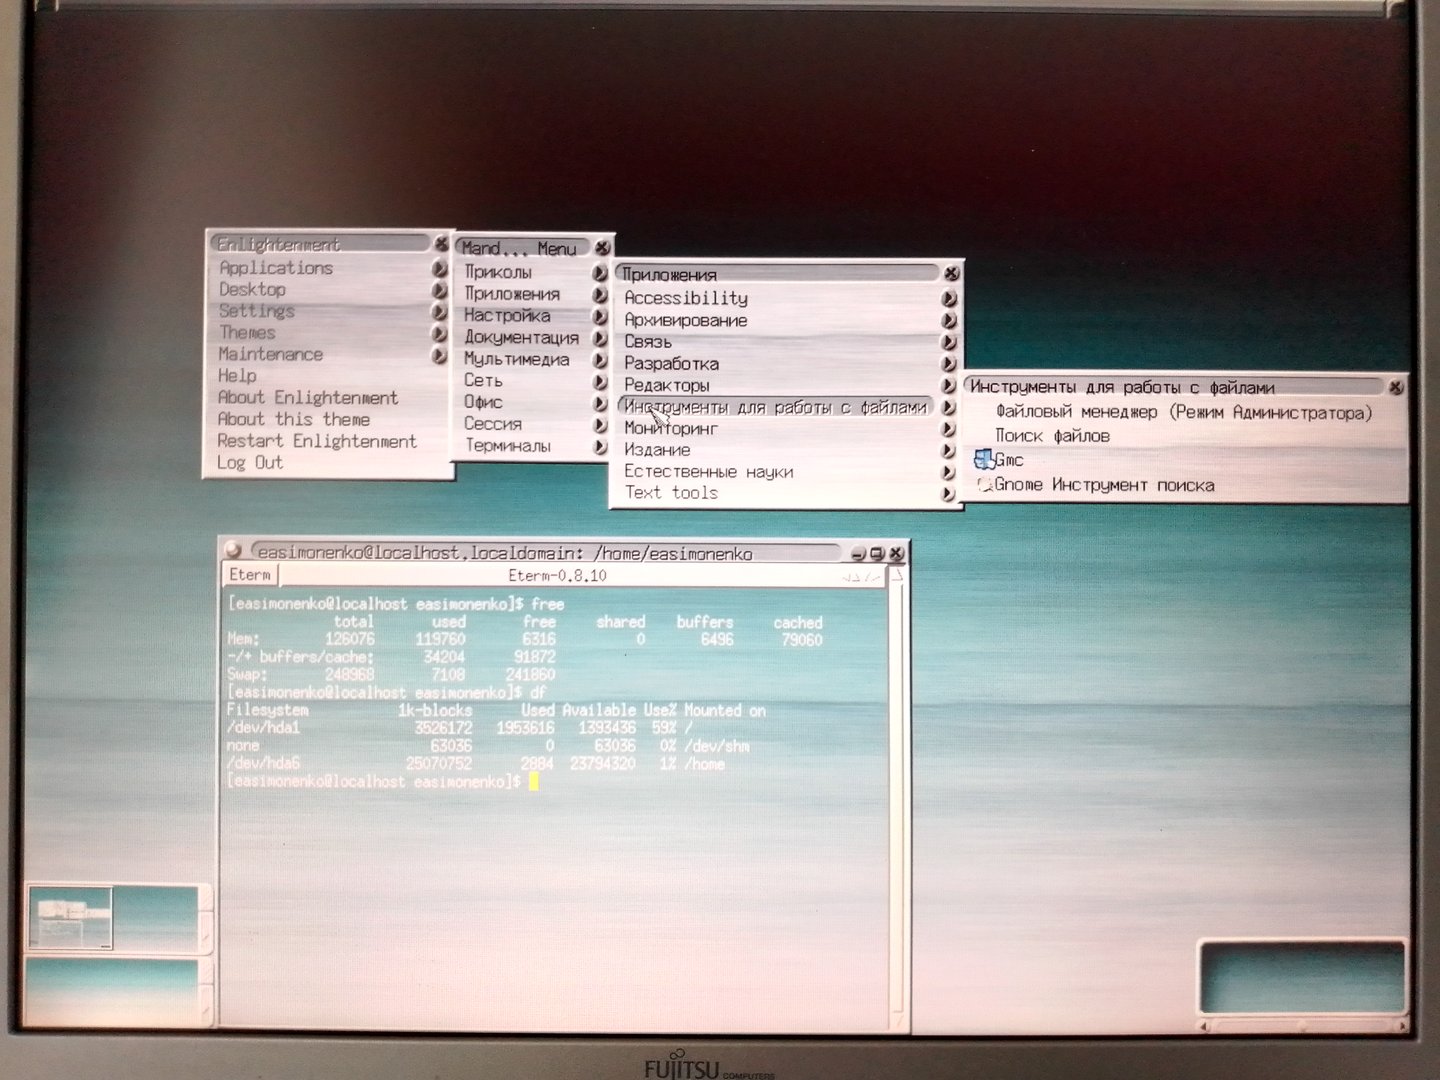The width and height of the screenshot is (1440, 1080).
Task: Expand the Разработка submenu arrow
Action: point(948,364)
